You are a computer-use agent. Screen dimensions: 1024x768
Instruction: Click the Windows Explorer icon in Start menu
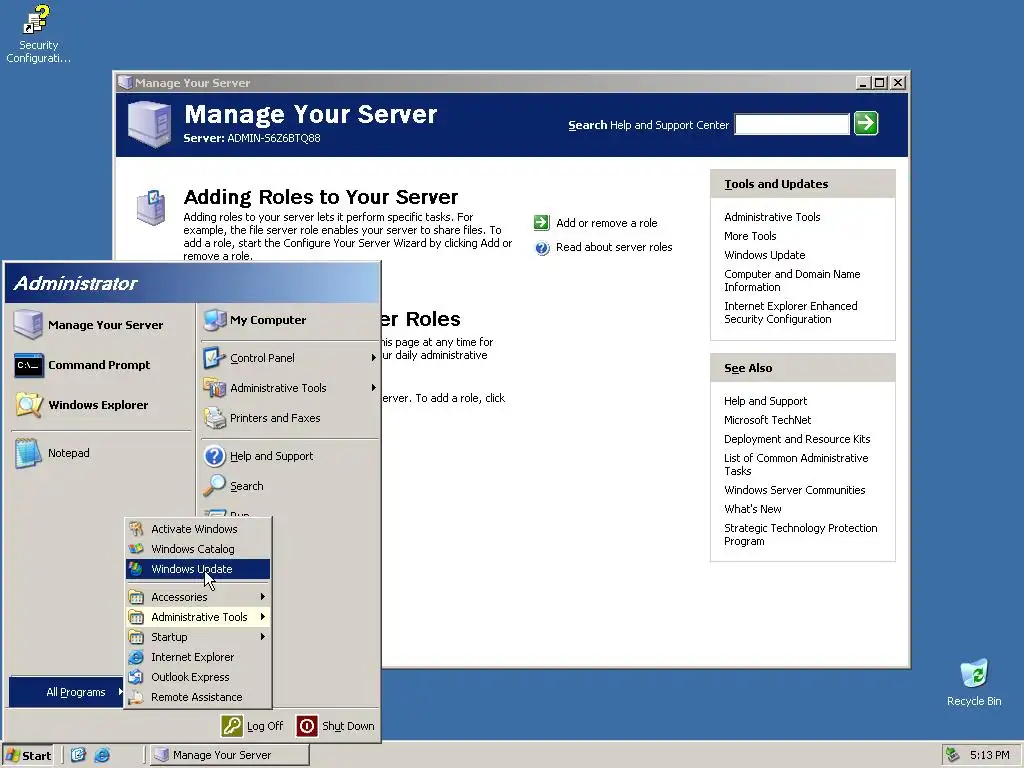point(29,405)
